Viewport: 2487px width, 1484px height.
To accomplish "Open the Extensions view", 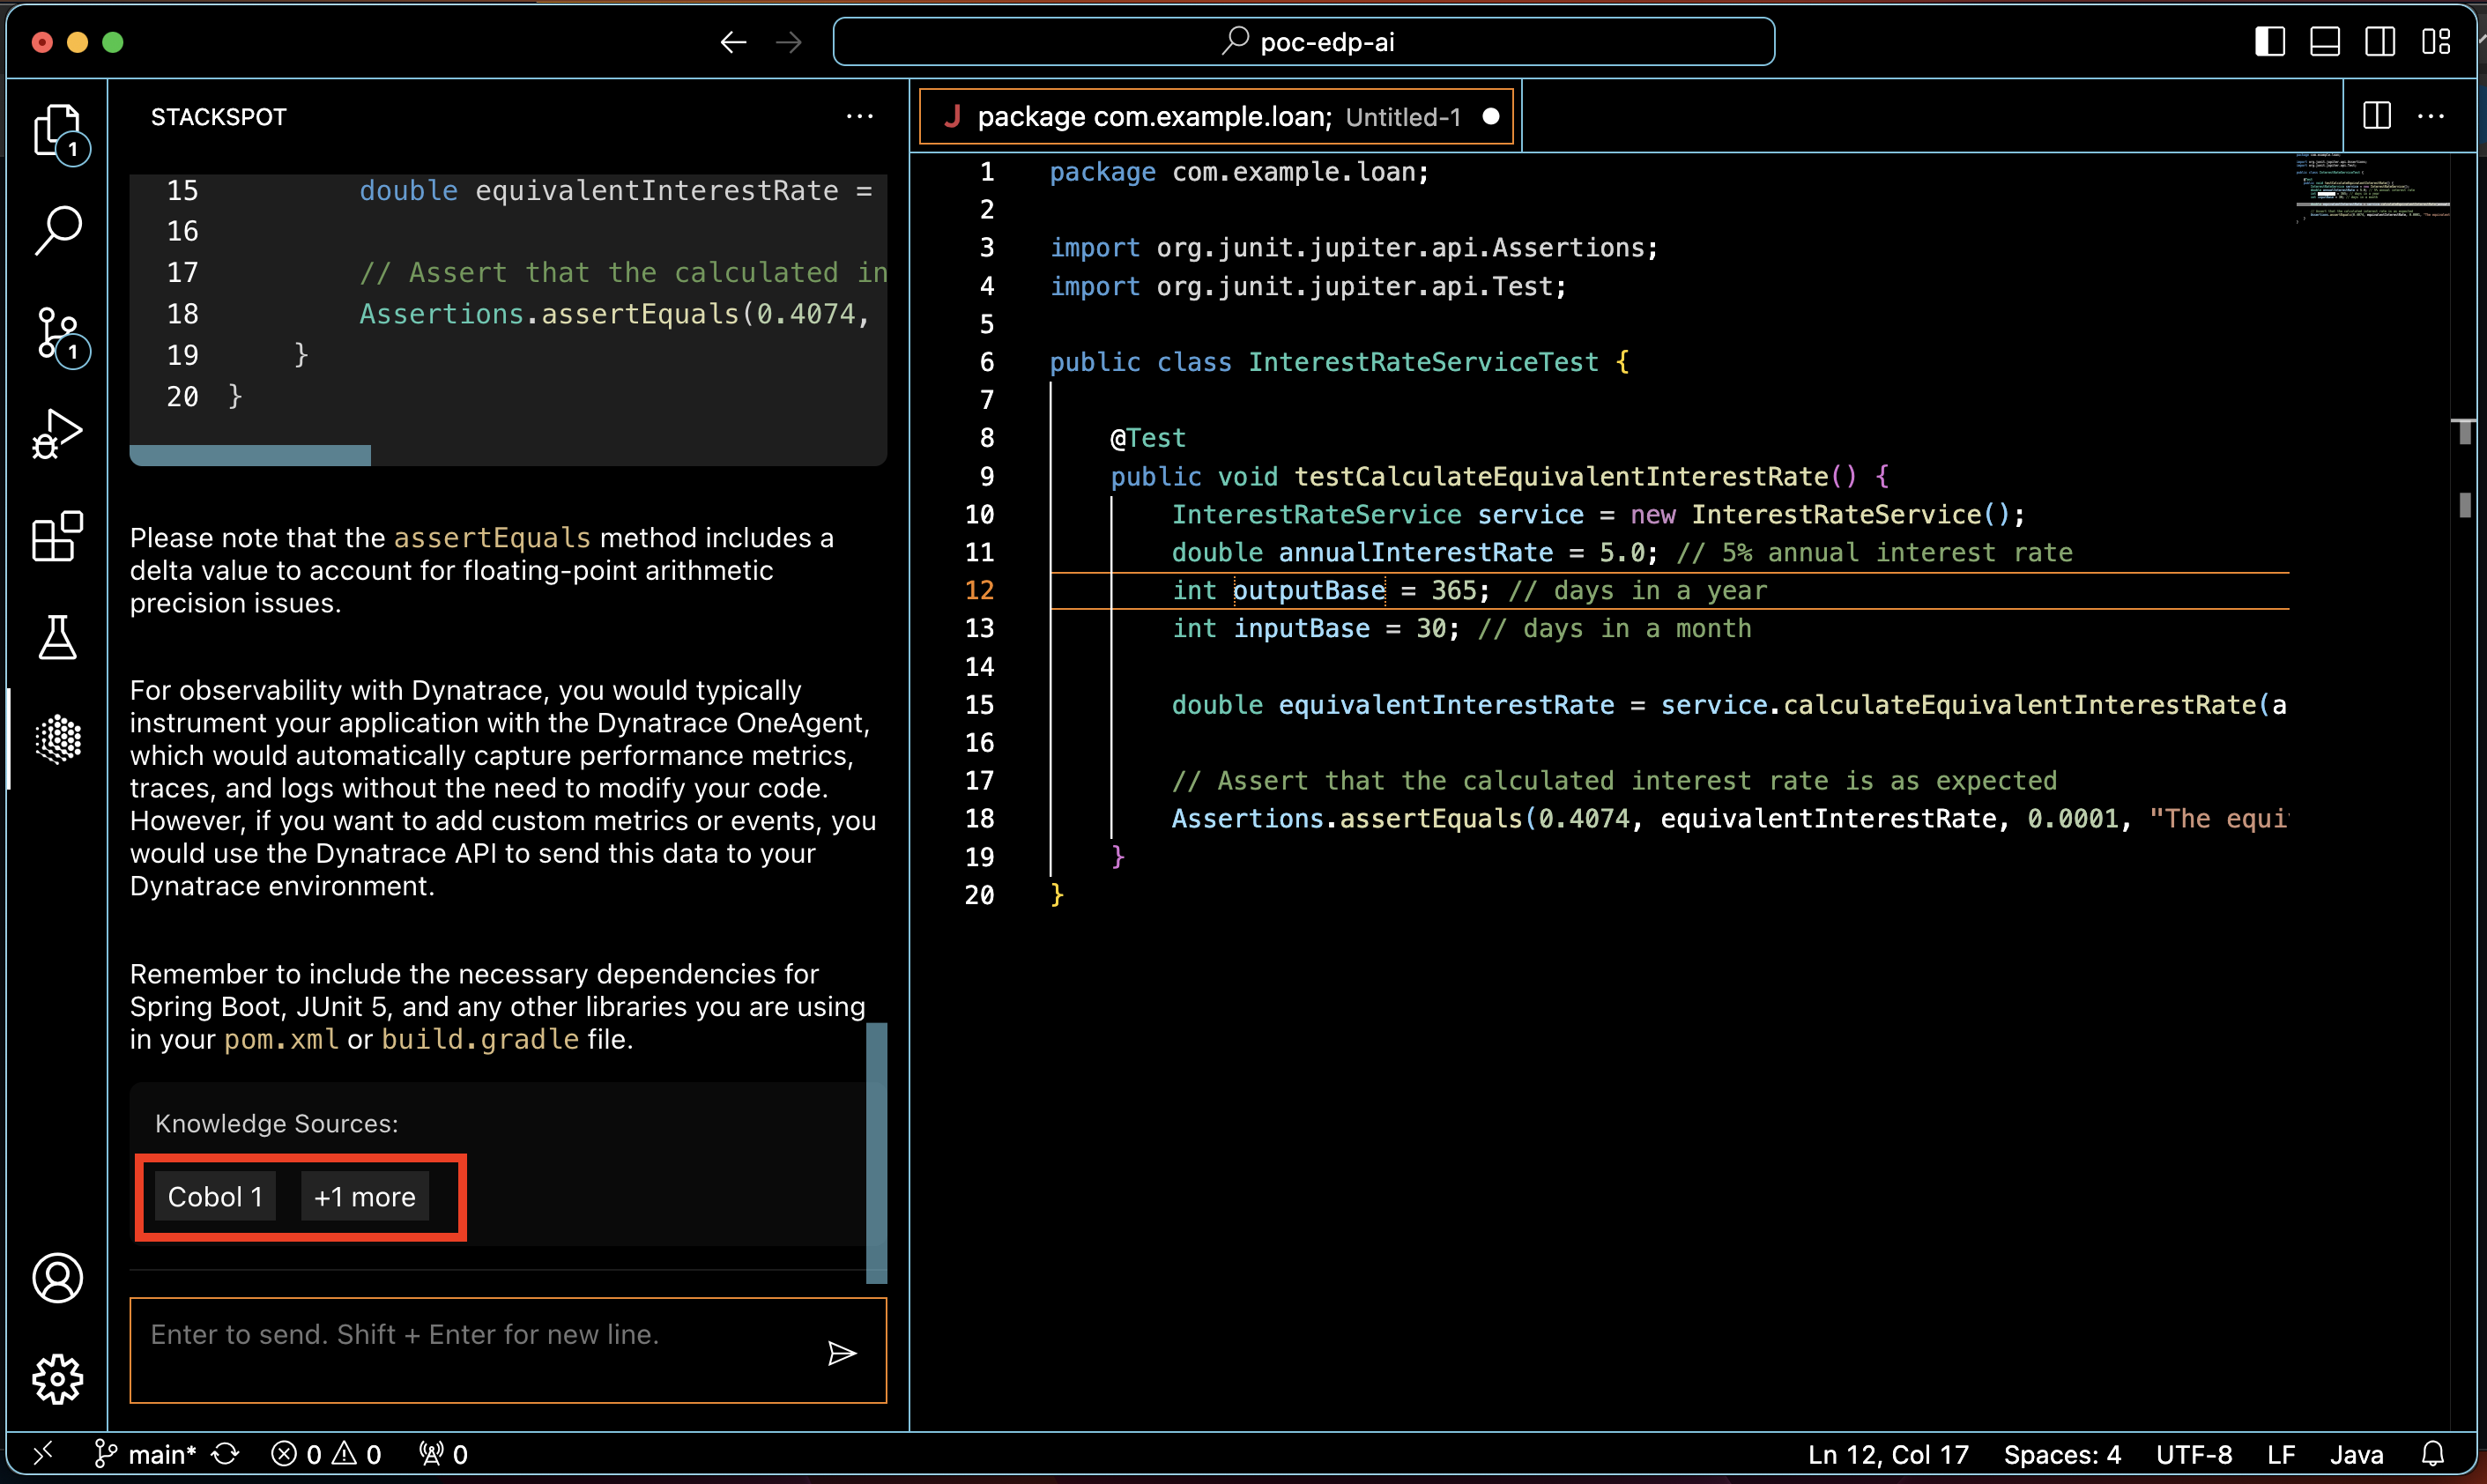I will pyautogui.click(x=57, y=537).
